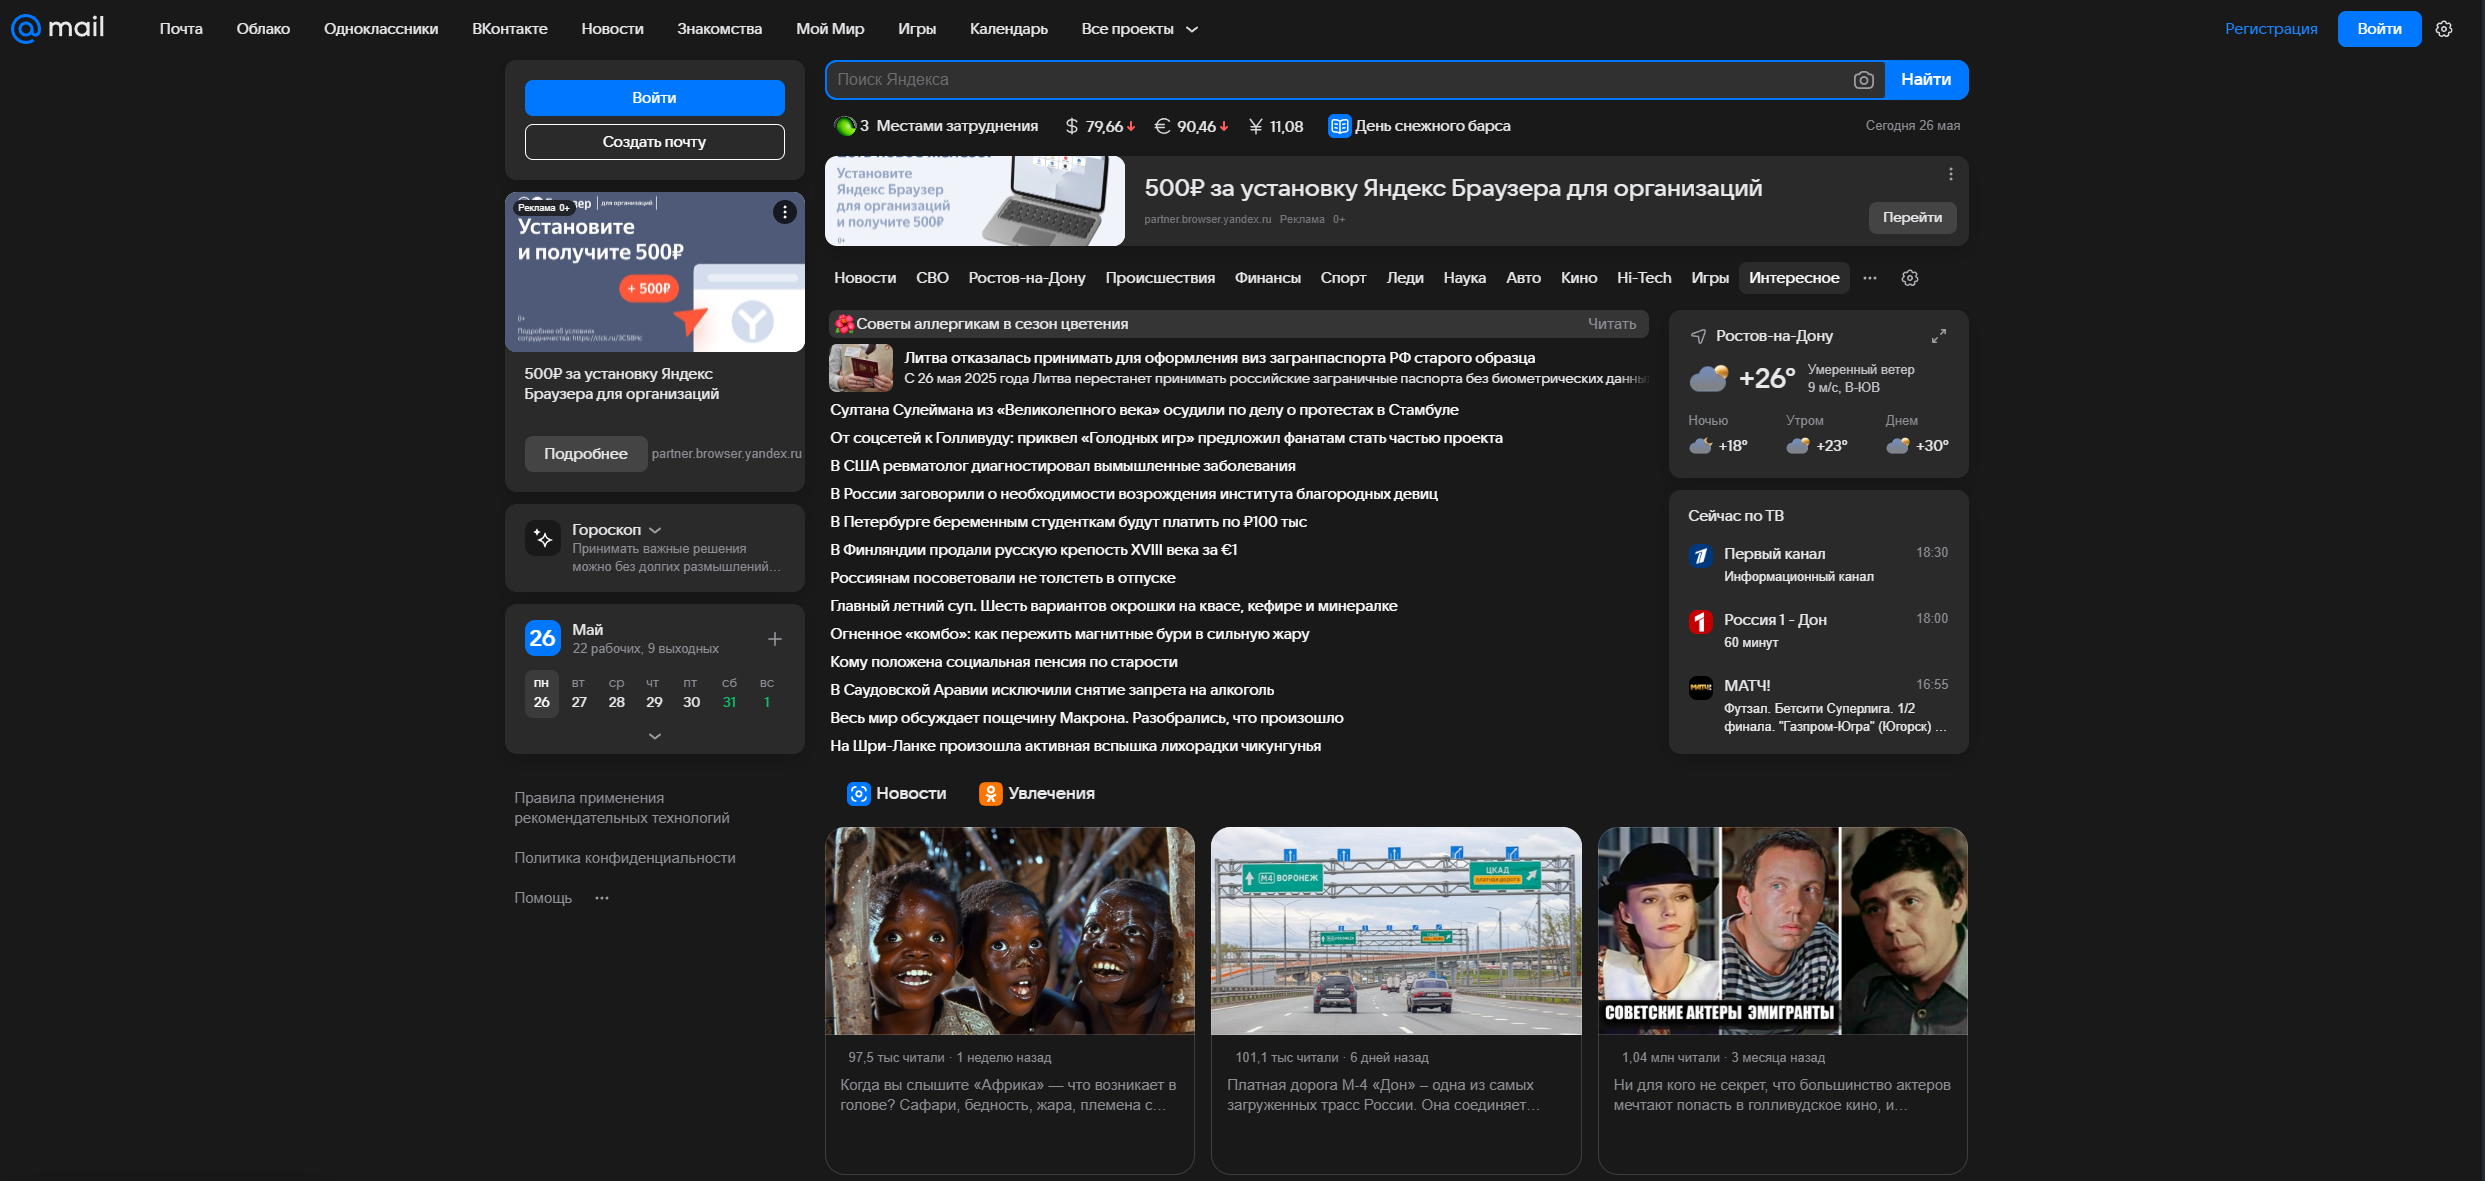Expand weather widget fullscreen arrow

pos(1939,336)
